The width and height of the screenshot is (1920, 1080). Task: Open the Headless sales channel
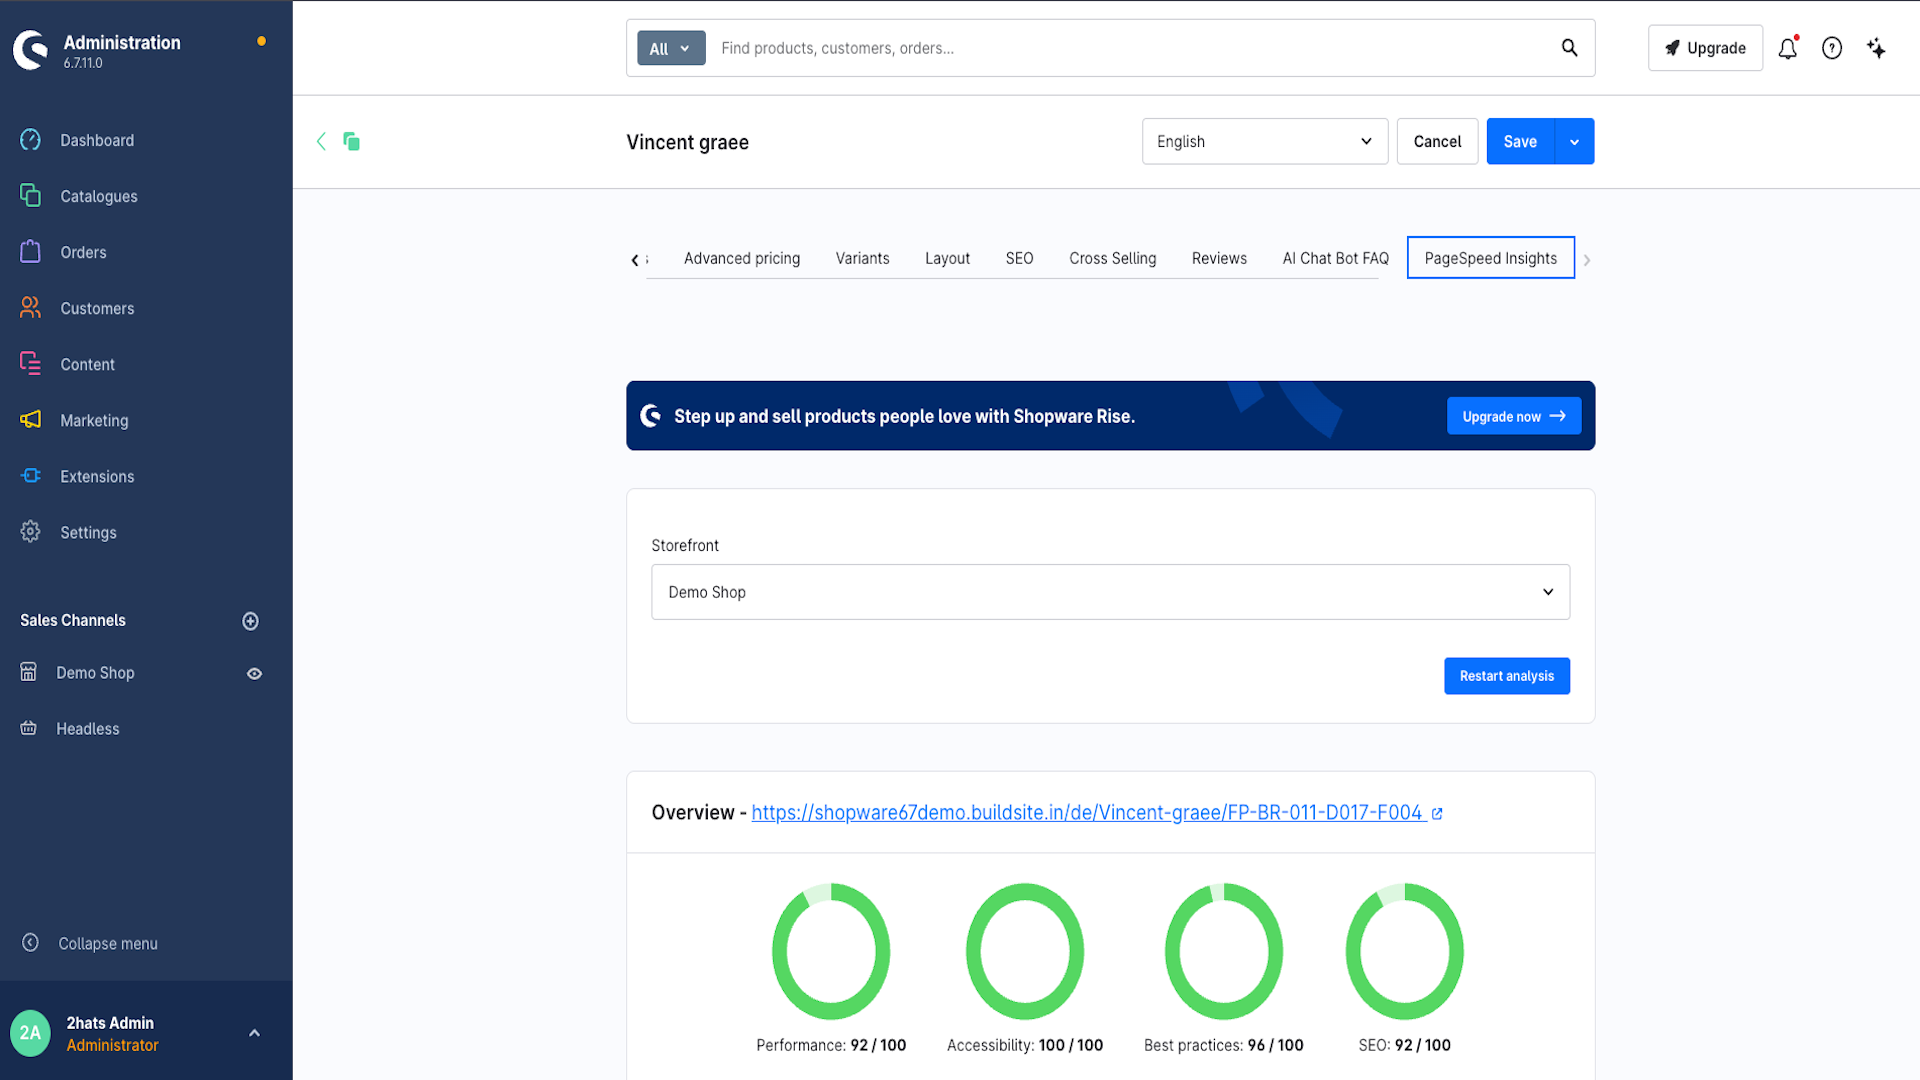(x=88, y=729)
